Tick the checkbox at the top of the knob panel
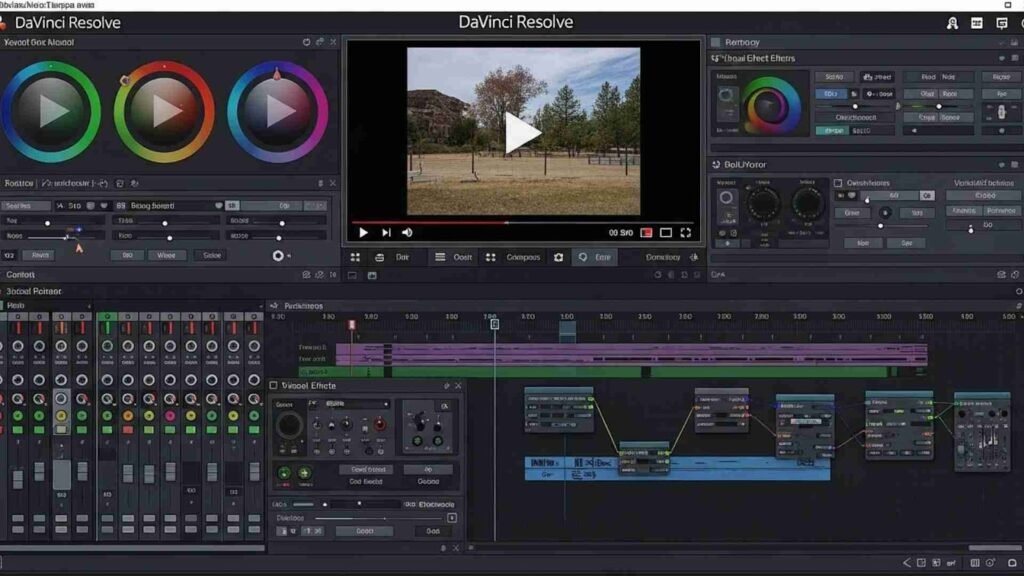 (x=838, y=184)
